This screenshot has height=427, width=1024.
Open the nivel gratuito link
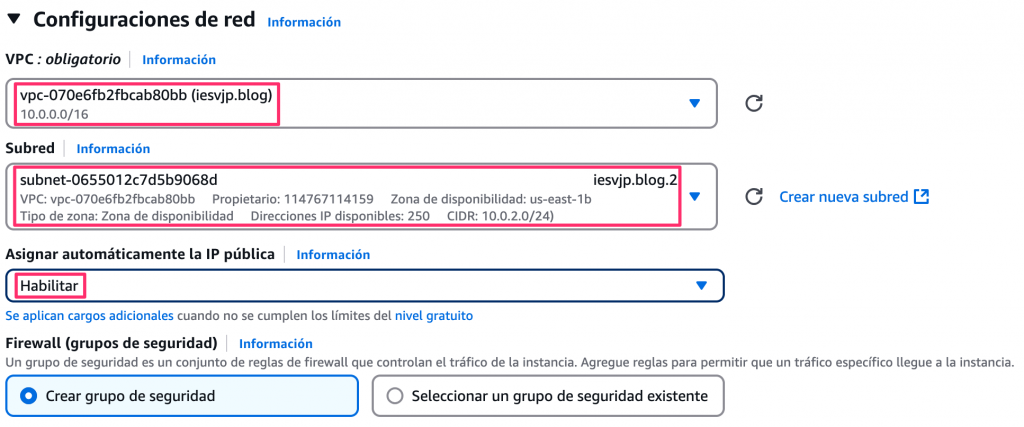[x=434, y=315]
